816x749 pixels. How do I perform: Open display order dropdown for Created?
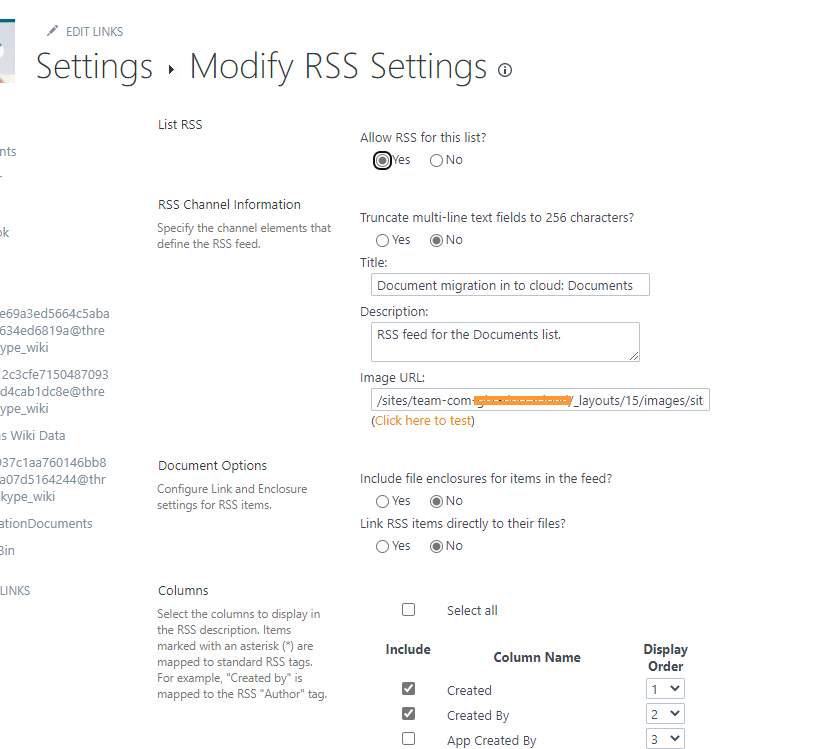(x=665, y=689)
